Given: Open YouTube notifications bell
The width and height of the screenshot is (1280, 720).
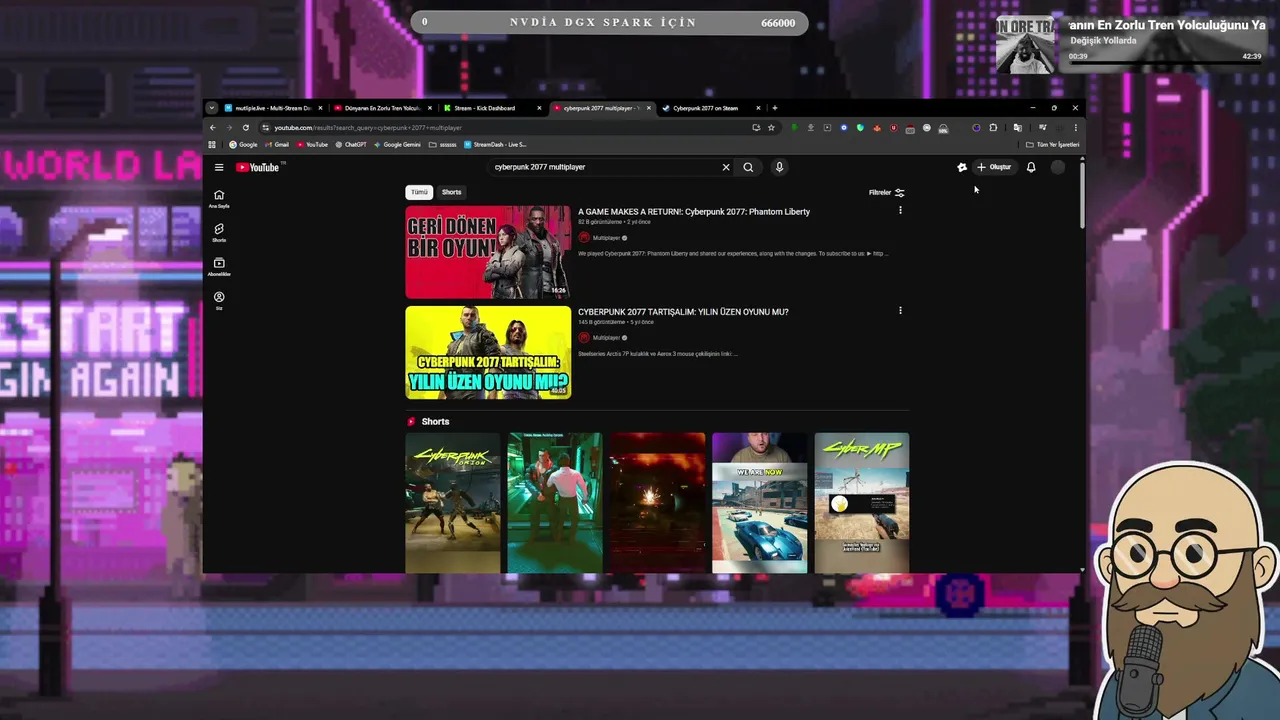Looking at the screenshot, I should 1031,167.
